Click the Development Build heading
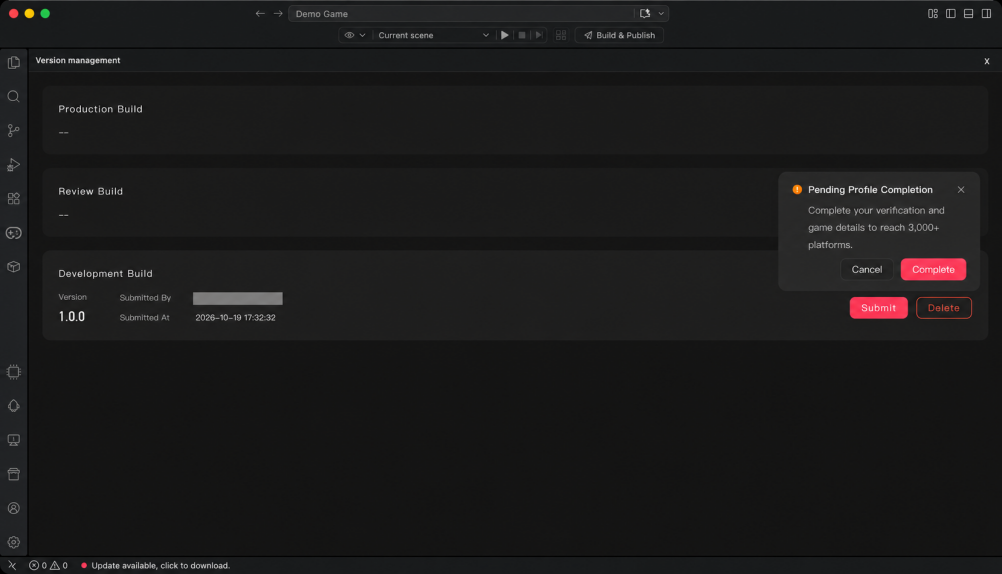Image resolution: width=1002 pixels, height=574 pixels. coord(105,274)
